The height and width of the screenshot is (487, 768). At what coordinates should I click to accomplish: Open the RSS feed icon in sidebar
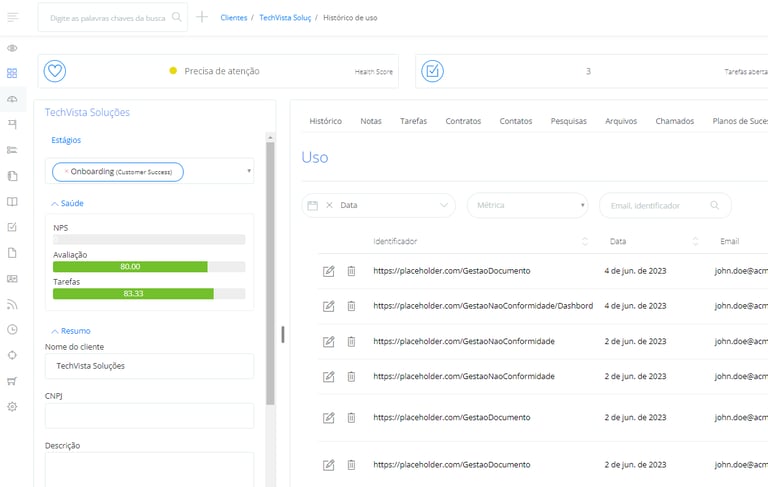(x=12, y=304)
